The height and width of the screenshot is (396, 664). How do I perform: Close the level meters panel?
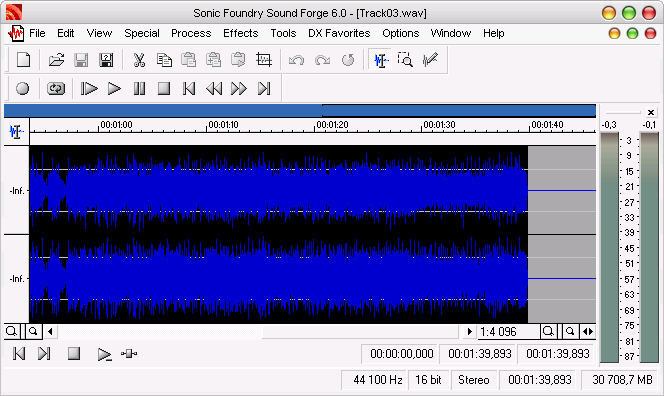tap(651, 113)
